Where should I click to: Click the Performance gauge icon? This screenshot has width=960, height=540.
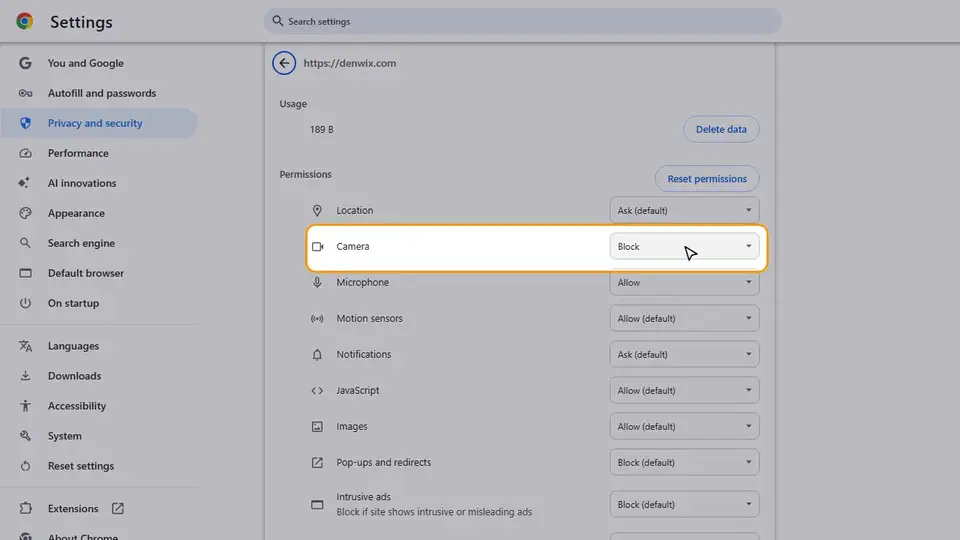[25, 153]
